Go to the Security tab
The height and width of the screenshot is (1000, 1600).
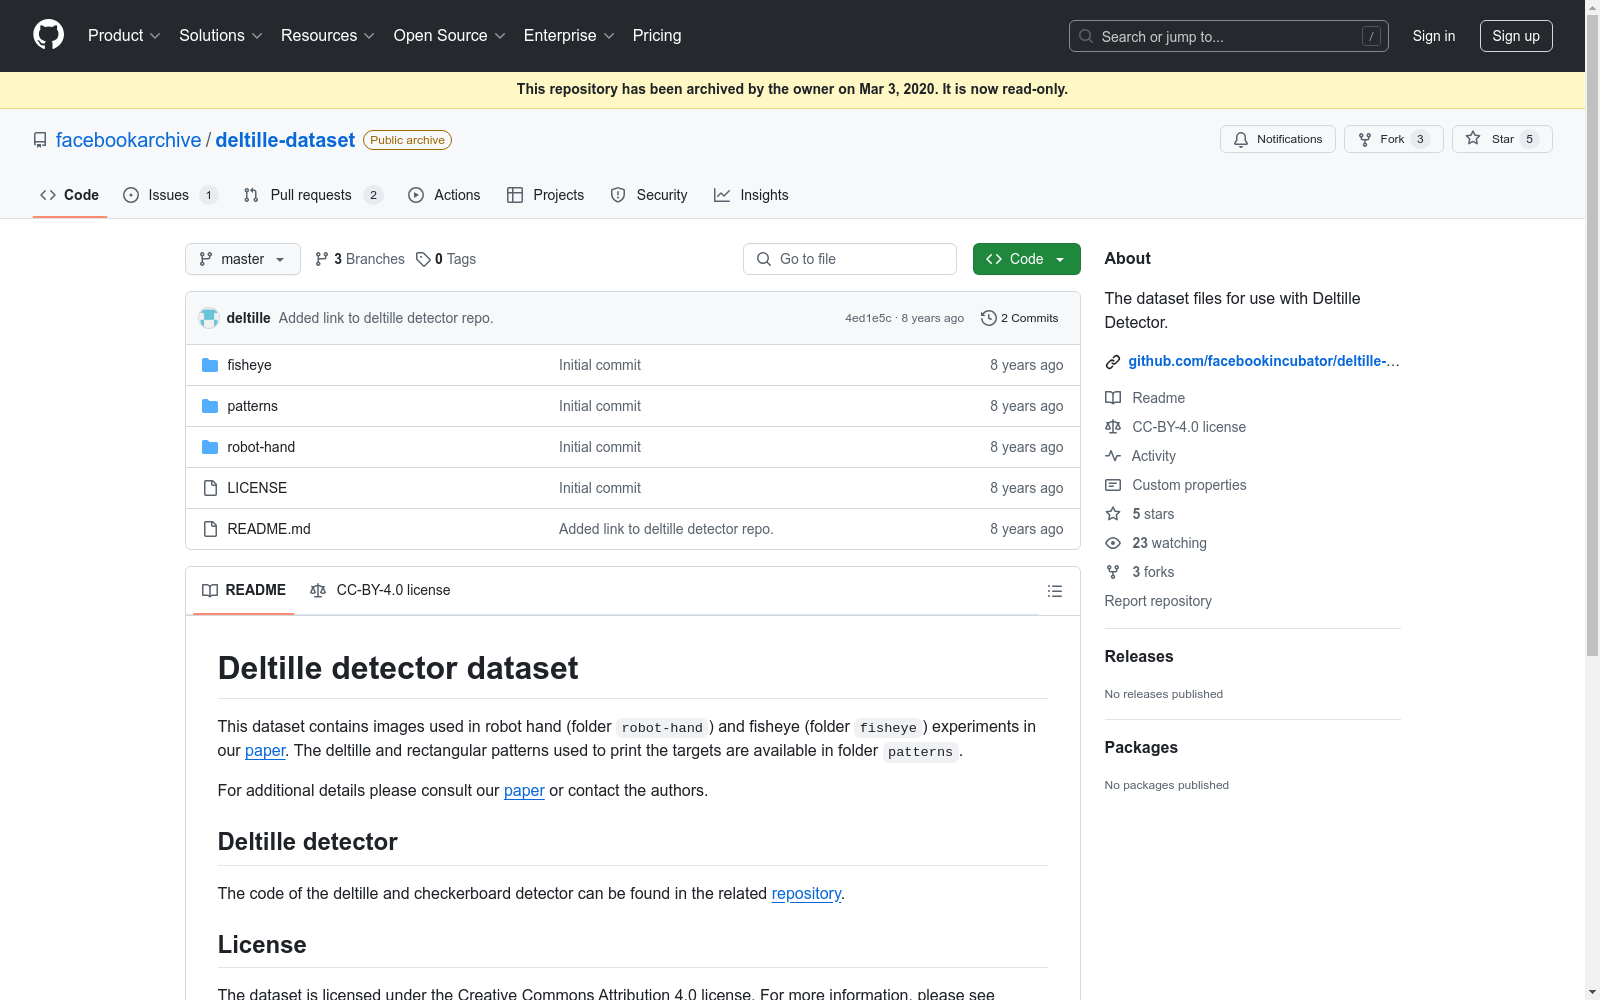[649, 195]
